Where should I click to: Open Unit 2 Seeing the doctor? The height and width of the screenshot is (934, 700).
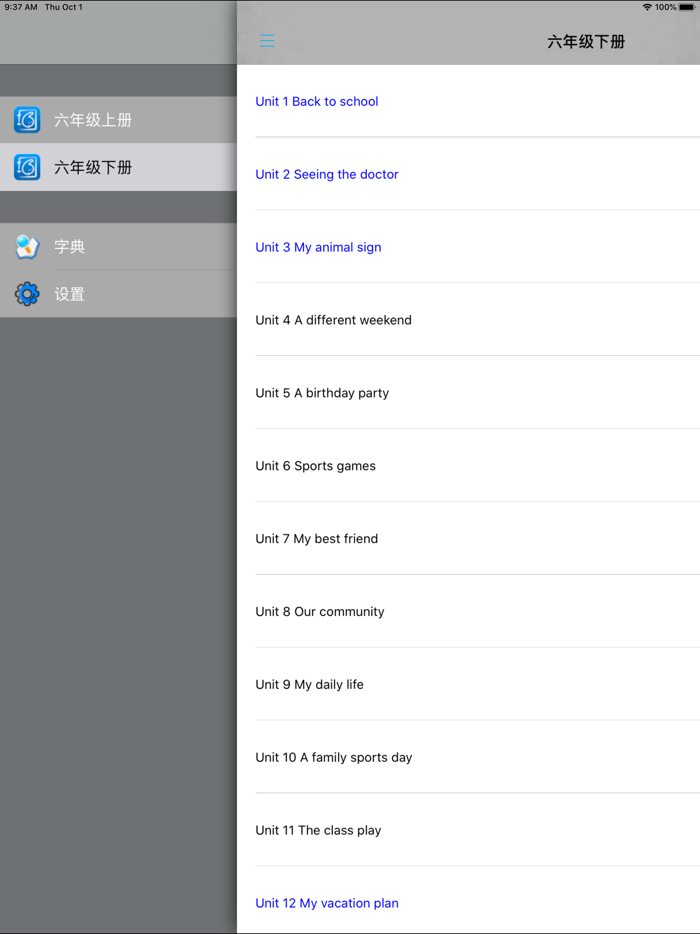pyautogui.click(x=468, y=174)
